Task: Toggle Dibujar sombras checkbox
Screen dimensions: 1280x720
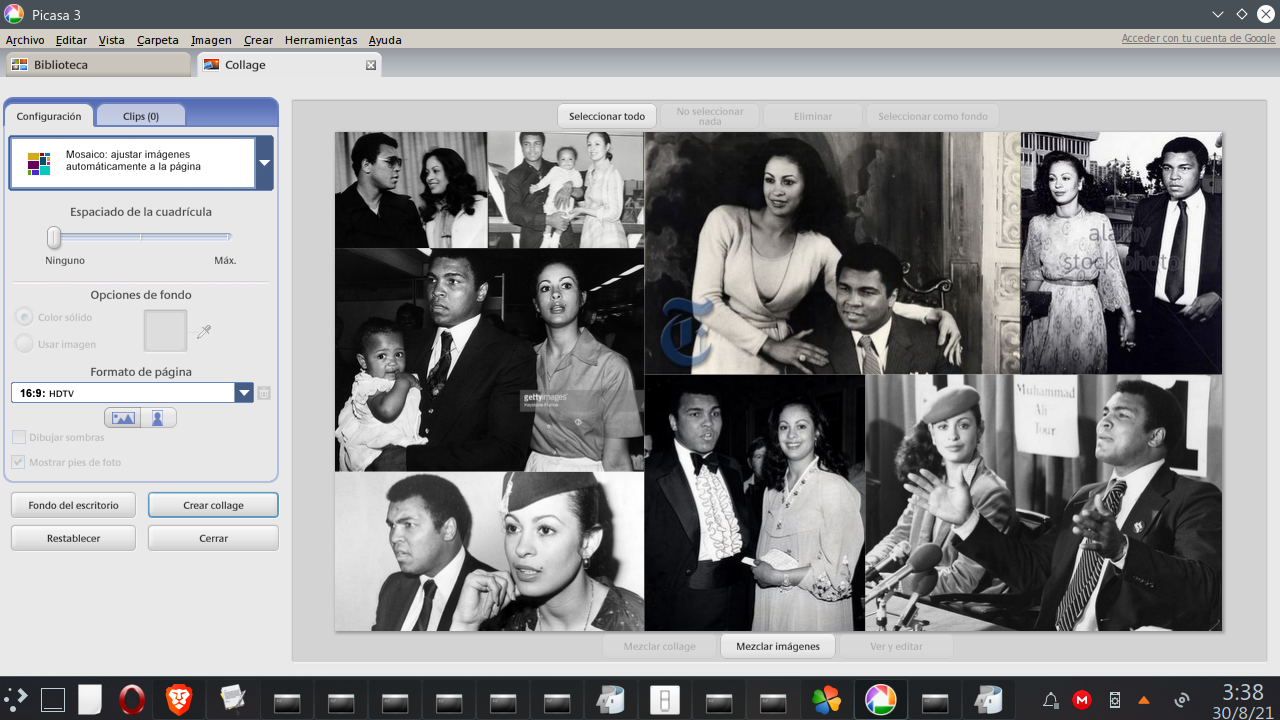Action: [x=18, y=437]
